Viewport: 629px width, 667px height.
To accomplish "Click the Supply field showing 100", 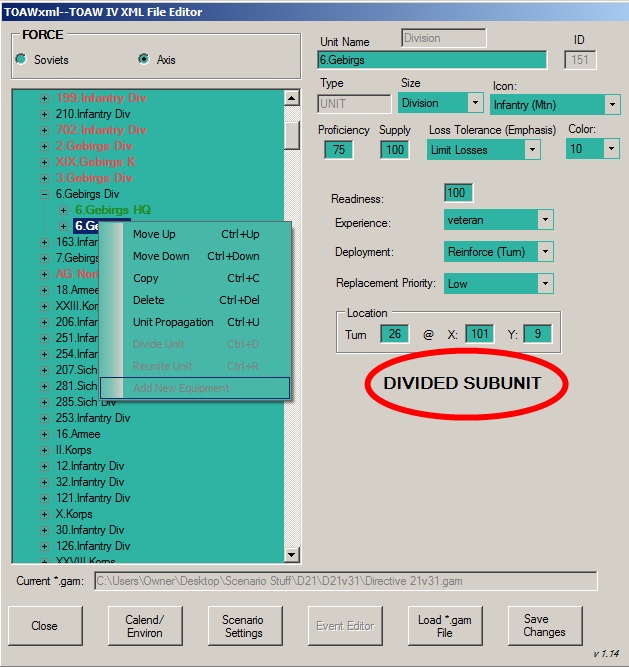I will [395, 150].
